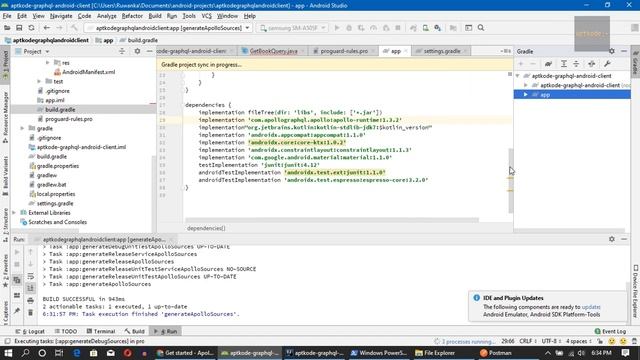
Task: Open the File menu
Action: tap(7, 16)
